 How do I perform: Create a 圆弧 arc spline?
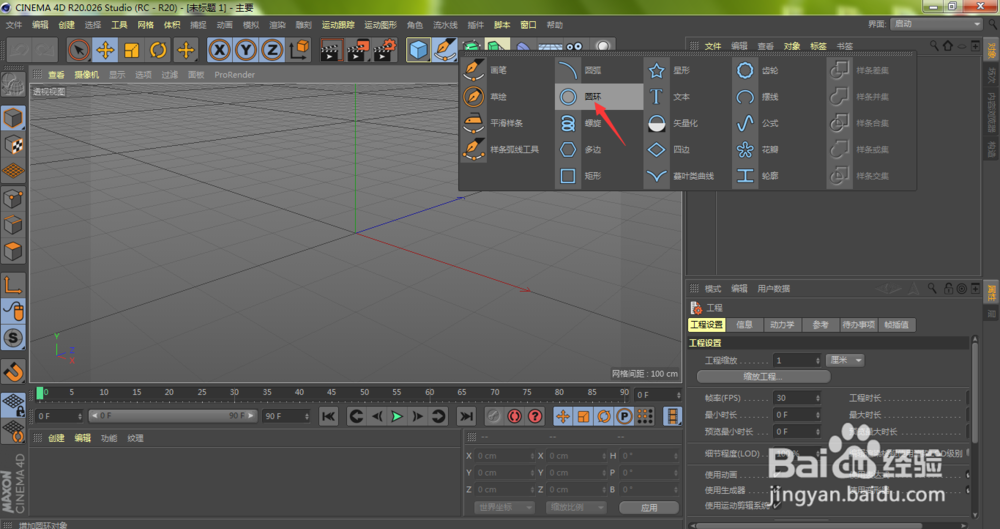[x=599, y=70]
